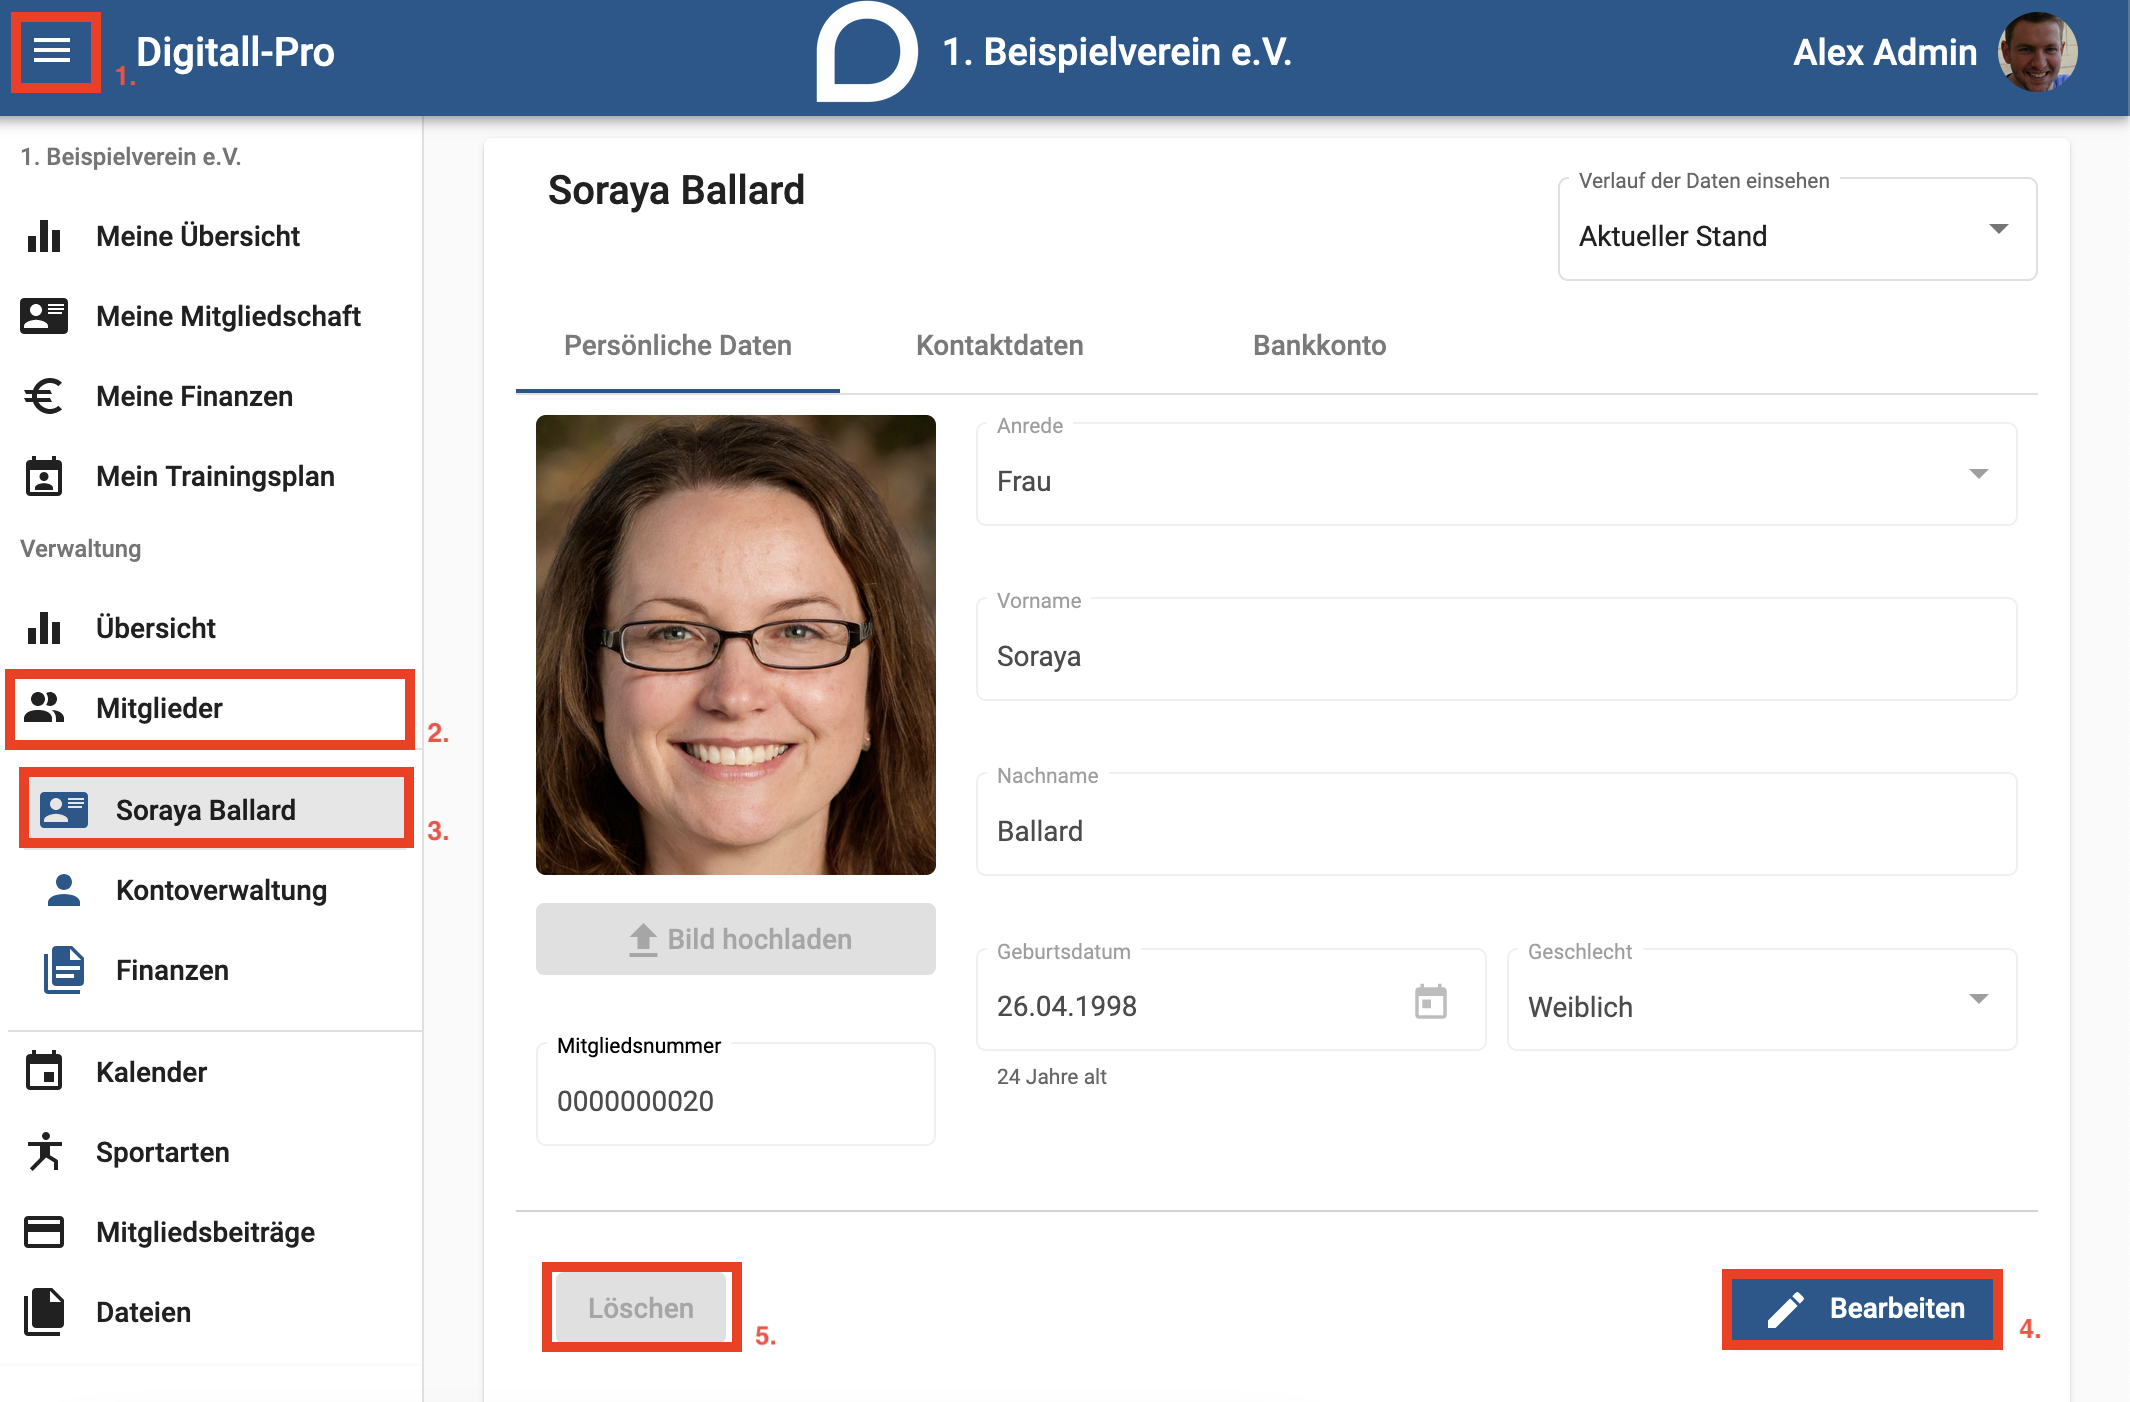Open Mein Trainingsplan

pyautogui.click(x=211, y=476)
